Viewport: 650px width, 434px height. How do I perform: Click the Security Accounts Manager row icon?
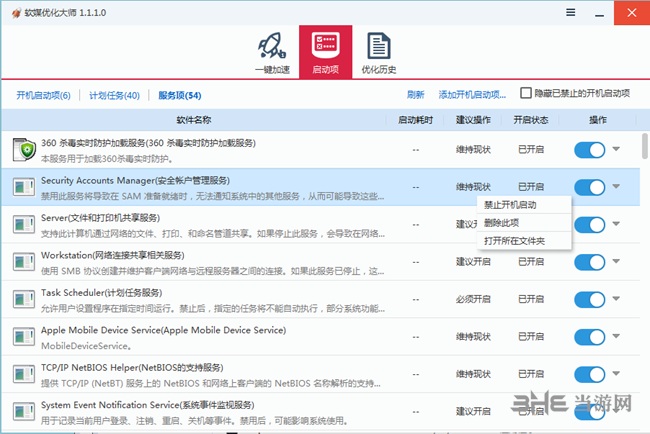pyautogui.click(x=24, y=187)
